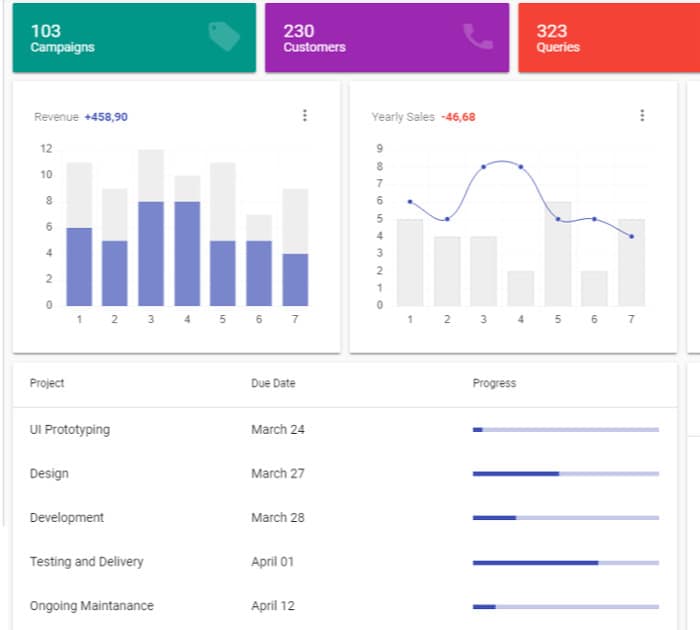Select the UI Prototyping project row
Image resolution: width=700 pixels, height=630 pixels.
coord(70,430)
